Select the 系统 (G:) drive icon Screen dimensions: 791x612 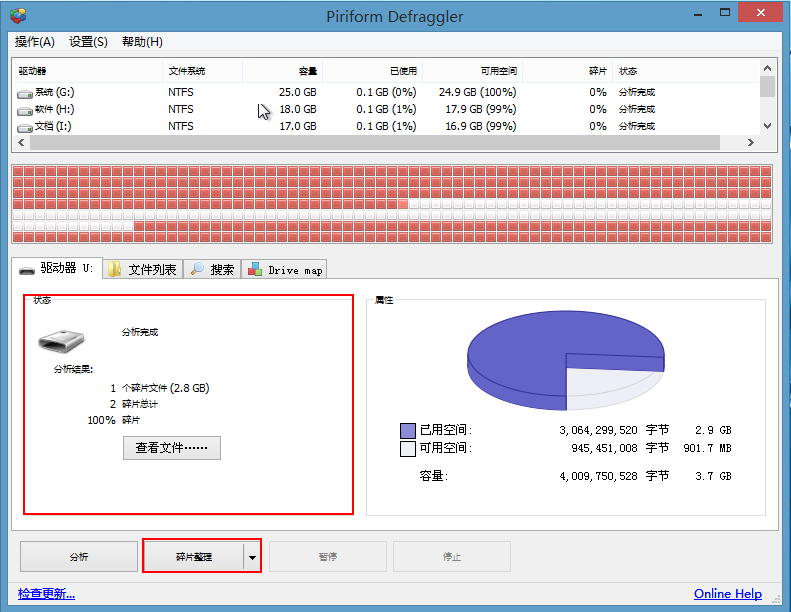point(25,94)
